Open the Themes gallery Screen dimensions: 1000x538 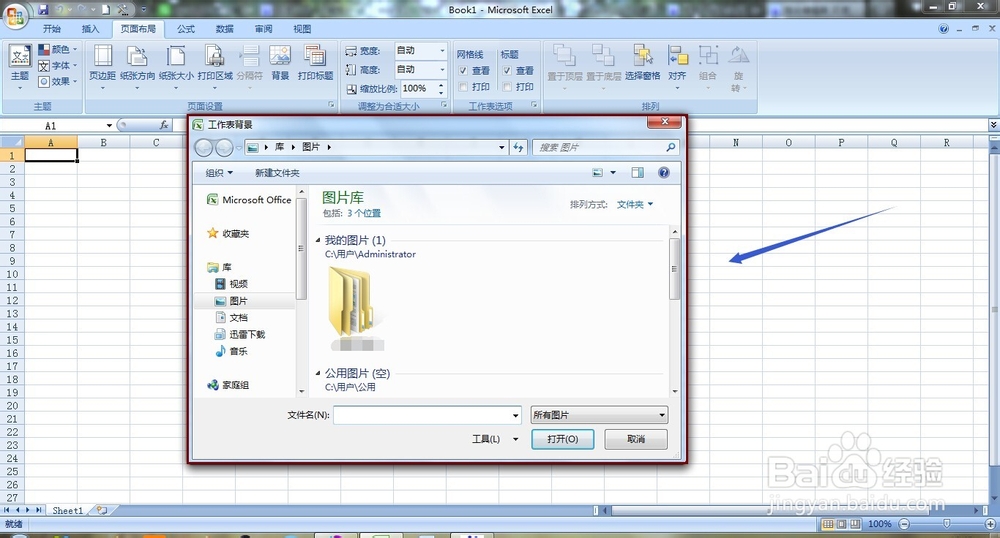tap(20, 68)
